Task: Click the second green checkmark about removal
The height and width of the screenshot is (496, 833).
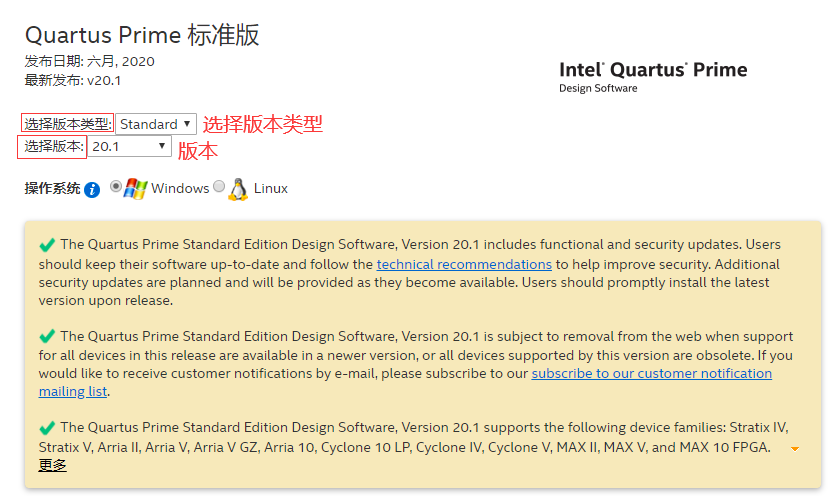Action: (x=47, y=336)
